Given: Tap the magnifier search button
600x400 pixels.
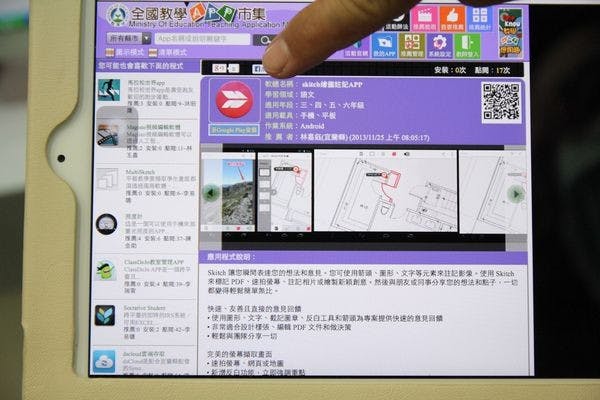Looking at the screenshot, I should coord(264,40).
